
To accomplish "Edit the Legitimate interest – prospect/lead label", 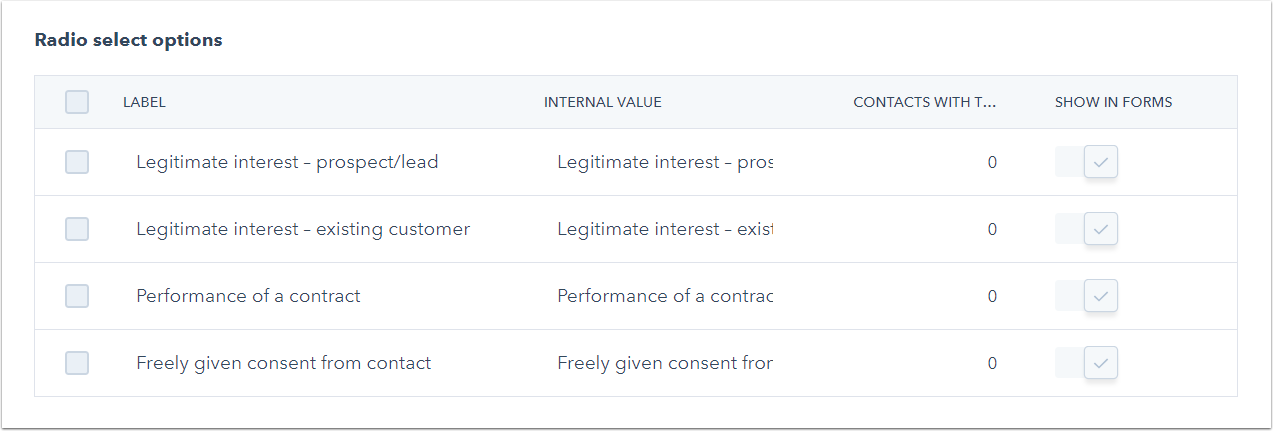I will pyautogui.click(x=287, y=162).
